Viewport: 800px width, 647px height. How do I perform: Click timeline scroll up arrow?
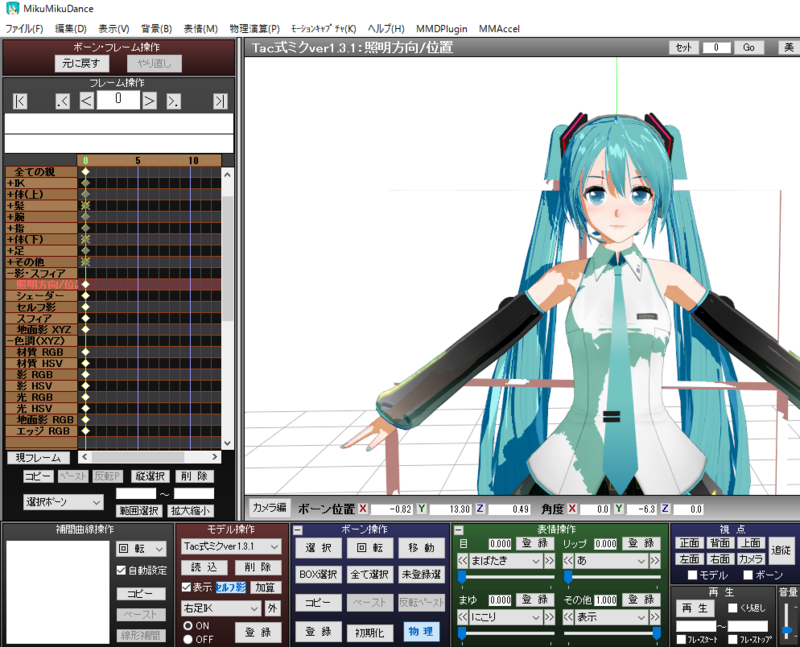click(x=228, y=175)
